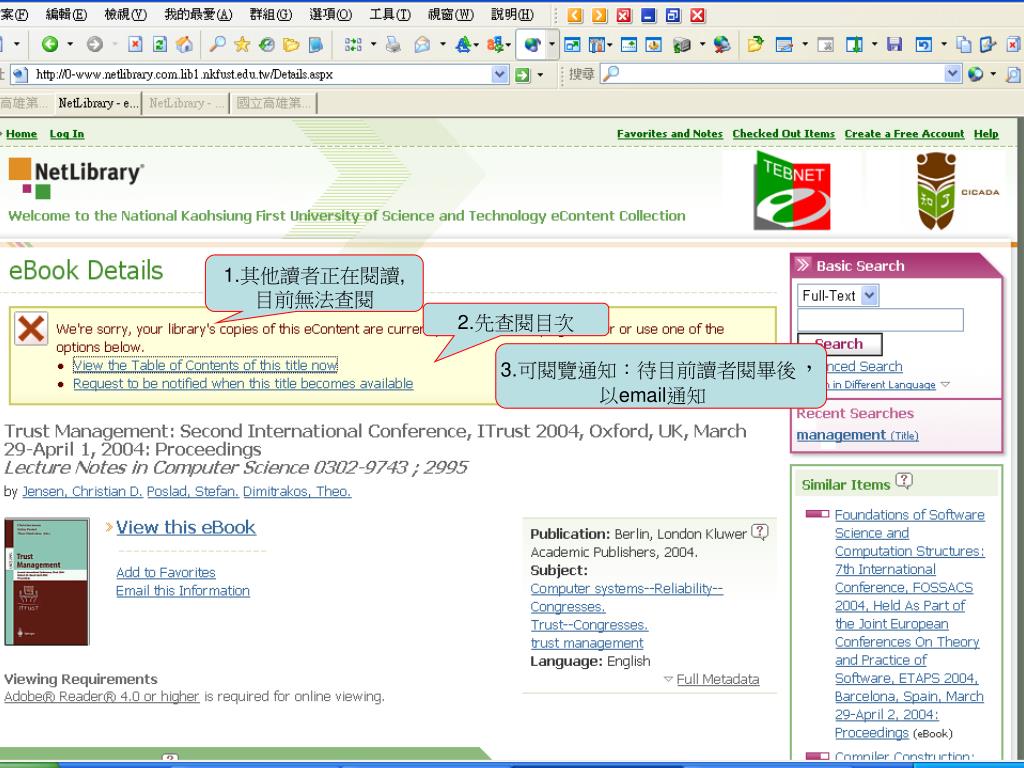Open the History clock icon
This screenshot has width=1024, height=768.
click(266, 44)
